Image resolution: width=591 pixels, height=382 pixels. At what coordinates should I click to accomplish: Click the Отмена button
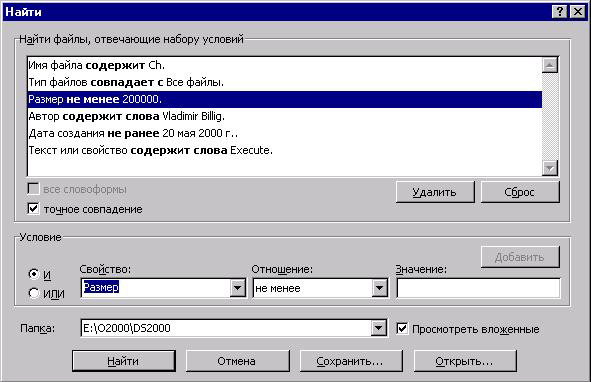(x=237, y=361)
